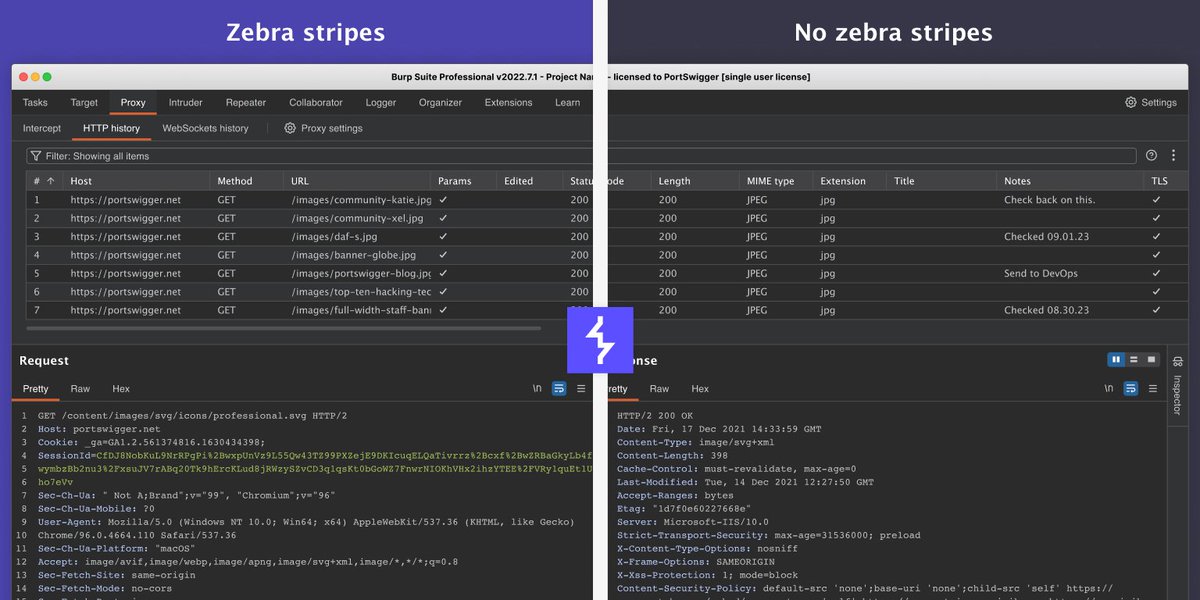This screenshot has width=1200, height=600.
Task: Select the Proxy tab
Action: pos(133,102)
